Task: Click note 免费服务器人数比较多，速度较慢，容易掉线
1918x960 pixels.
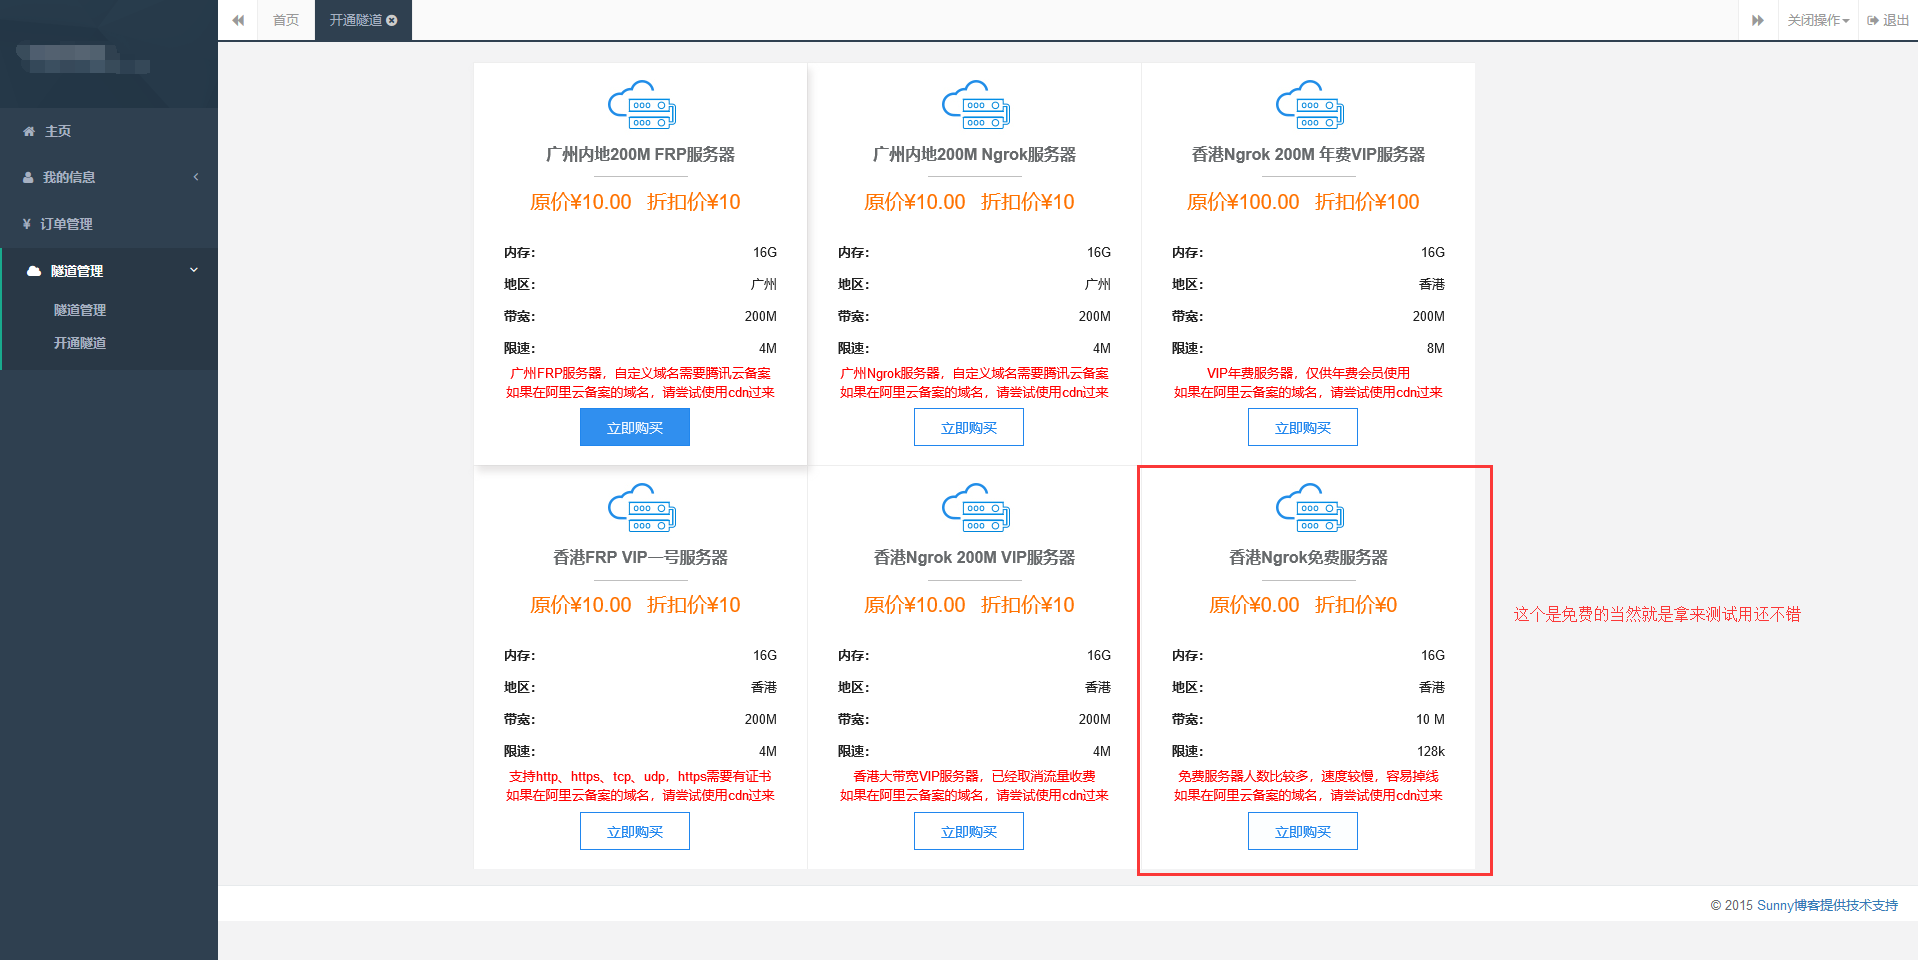Action: tap(1308, 776)
